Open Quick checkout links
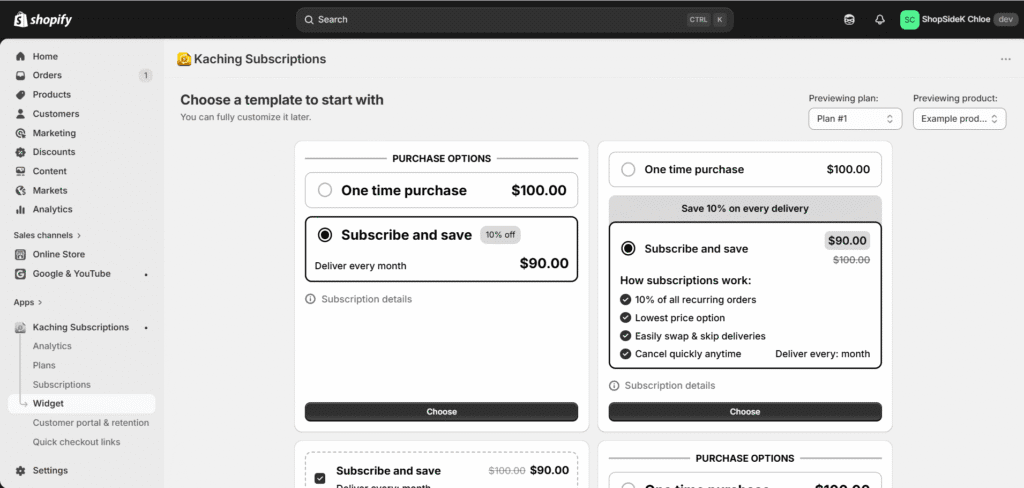This screenshot has height=488, width=1024. tap(76, 442)
